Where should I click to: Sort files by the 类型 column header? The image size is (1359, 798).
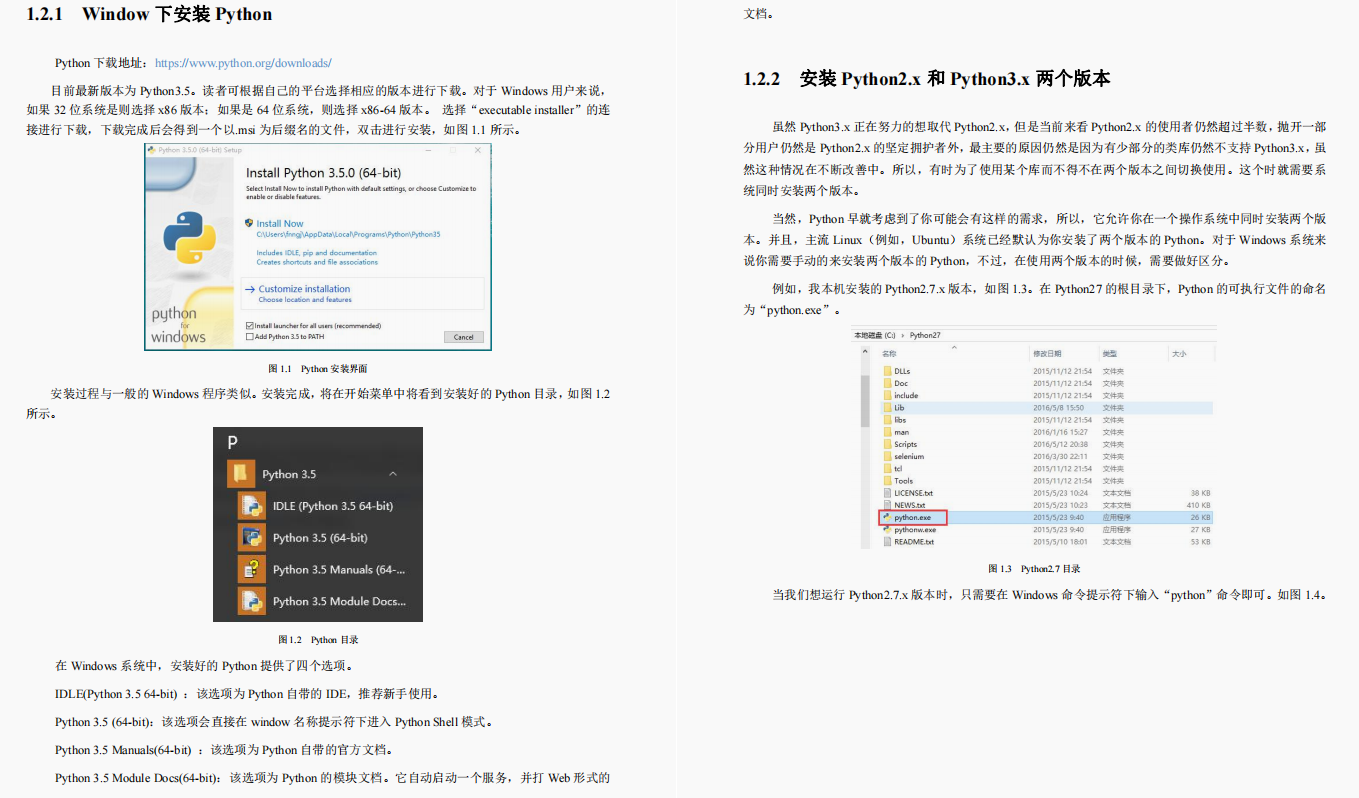point(1110,354)
